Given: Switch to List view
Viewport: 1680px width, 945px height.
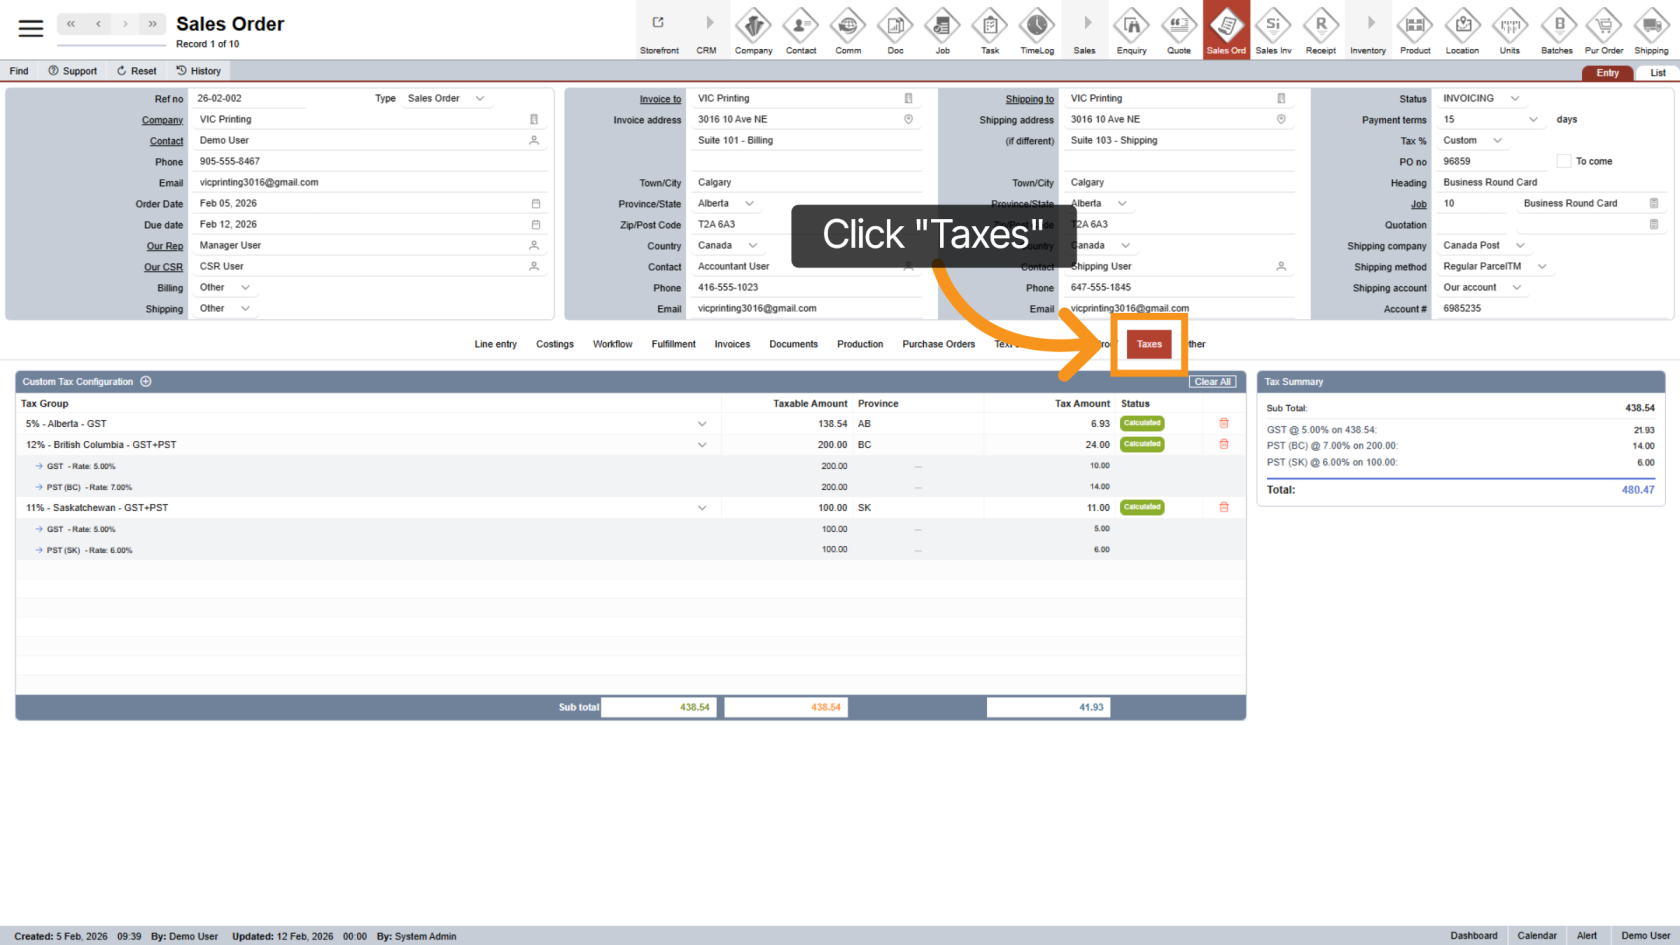Looking at the screenshot, I should pos(1657,73).
